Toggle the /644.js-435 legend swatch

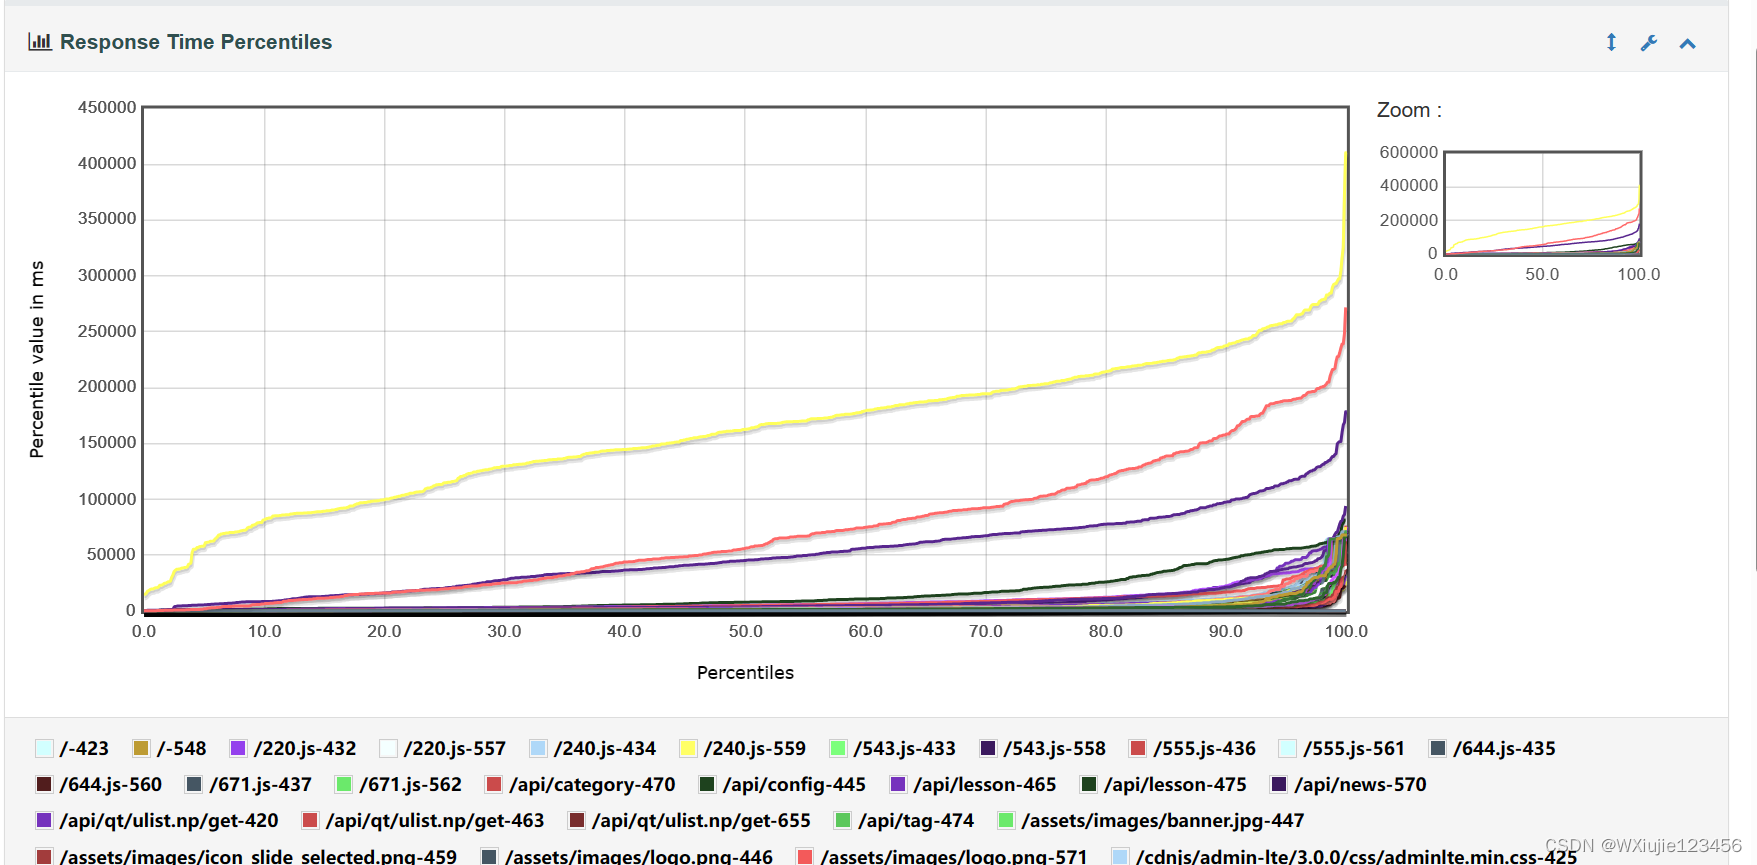click(1438, 749)
